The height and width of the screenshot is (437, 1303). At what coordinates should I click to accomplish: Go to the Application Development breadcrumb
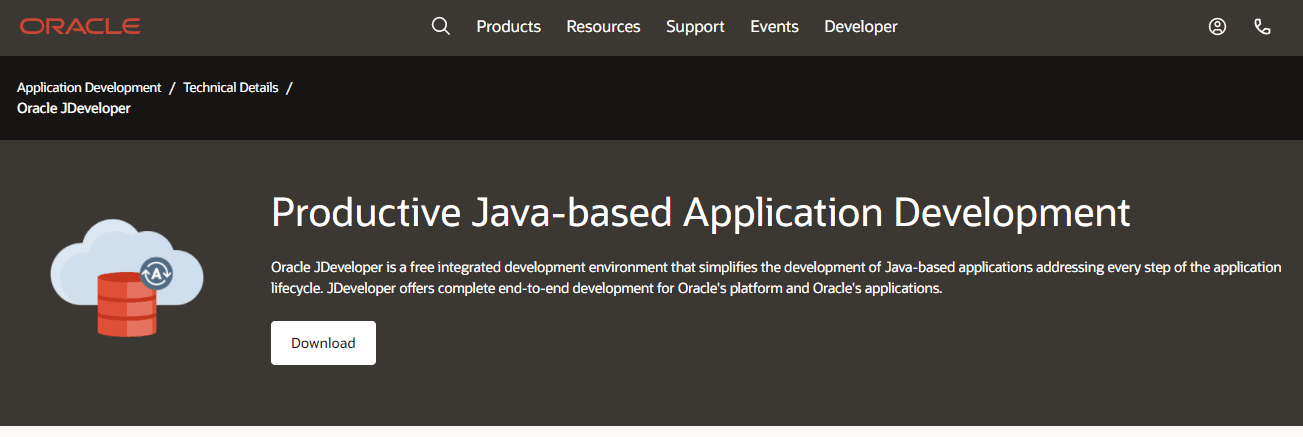click(89, 87)
